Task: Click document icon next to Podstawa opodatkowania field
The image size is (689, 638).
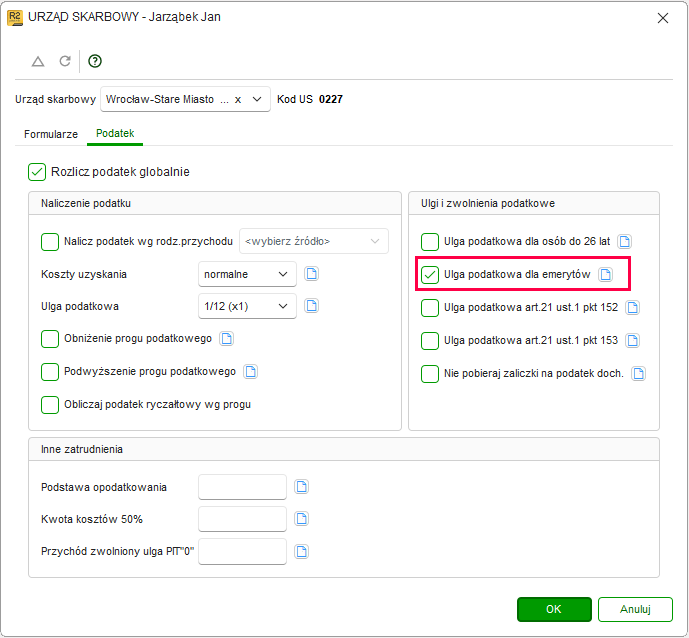Action: click(x=301, y=486)
